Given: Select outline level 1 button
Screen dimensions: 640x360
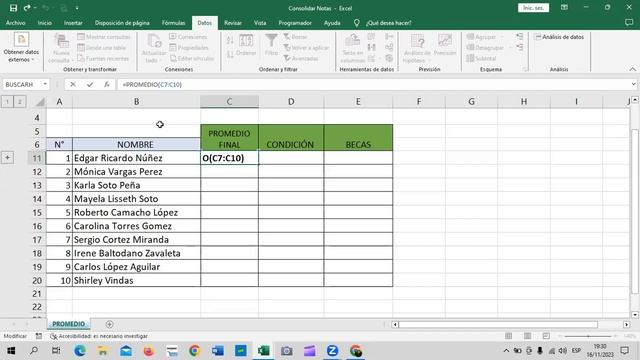Looking at the screenshot, I should [x=7, y=102].
